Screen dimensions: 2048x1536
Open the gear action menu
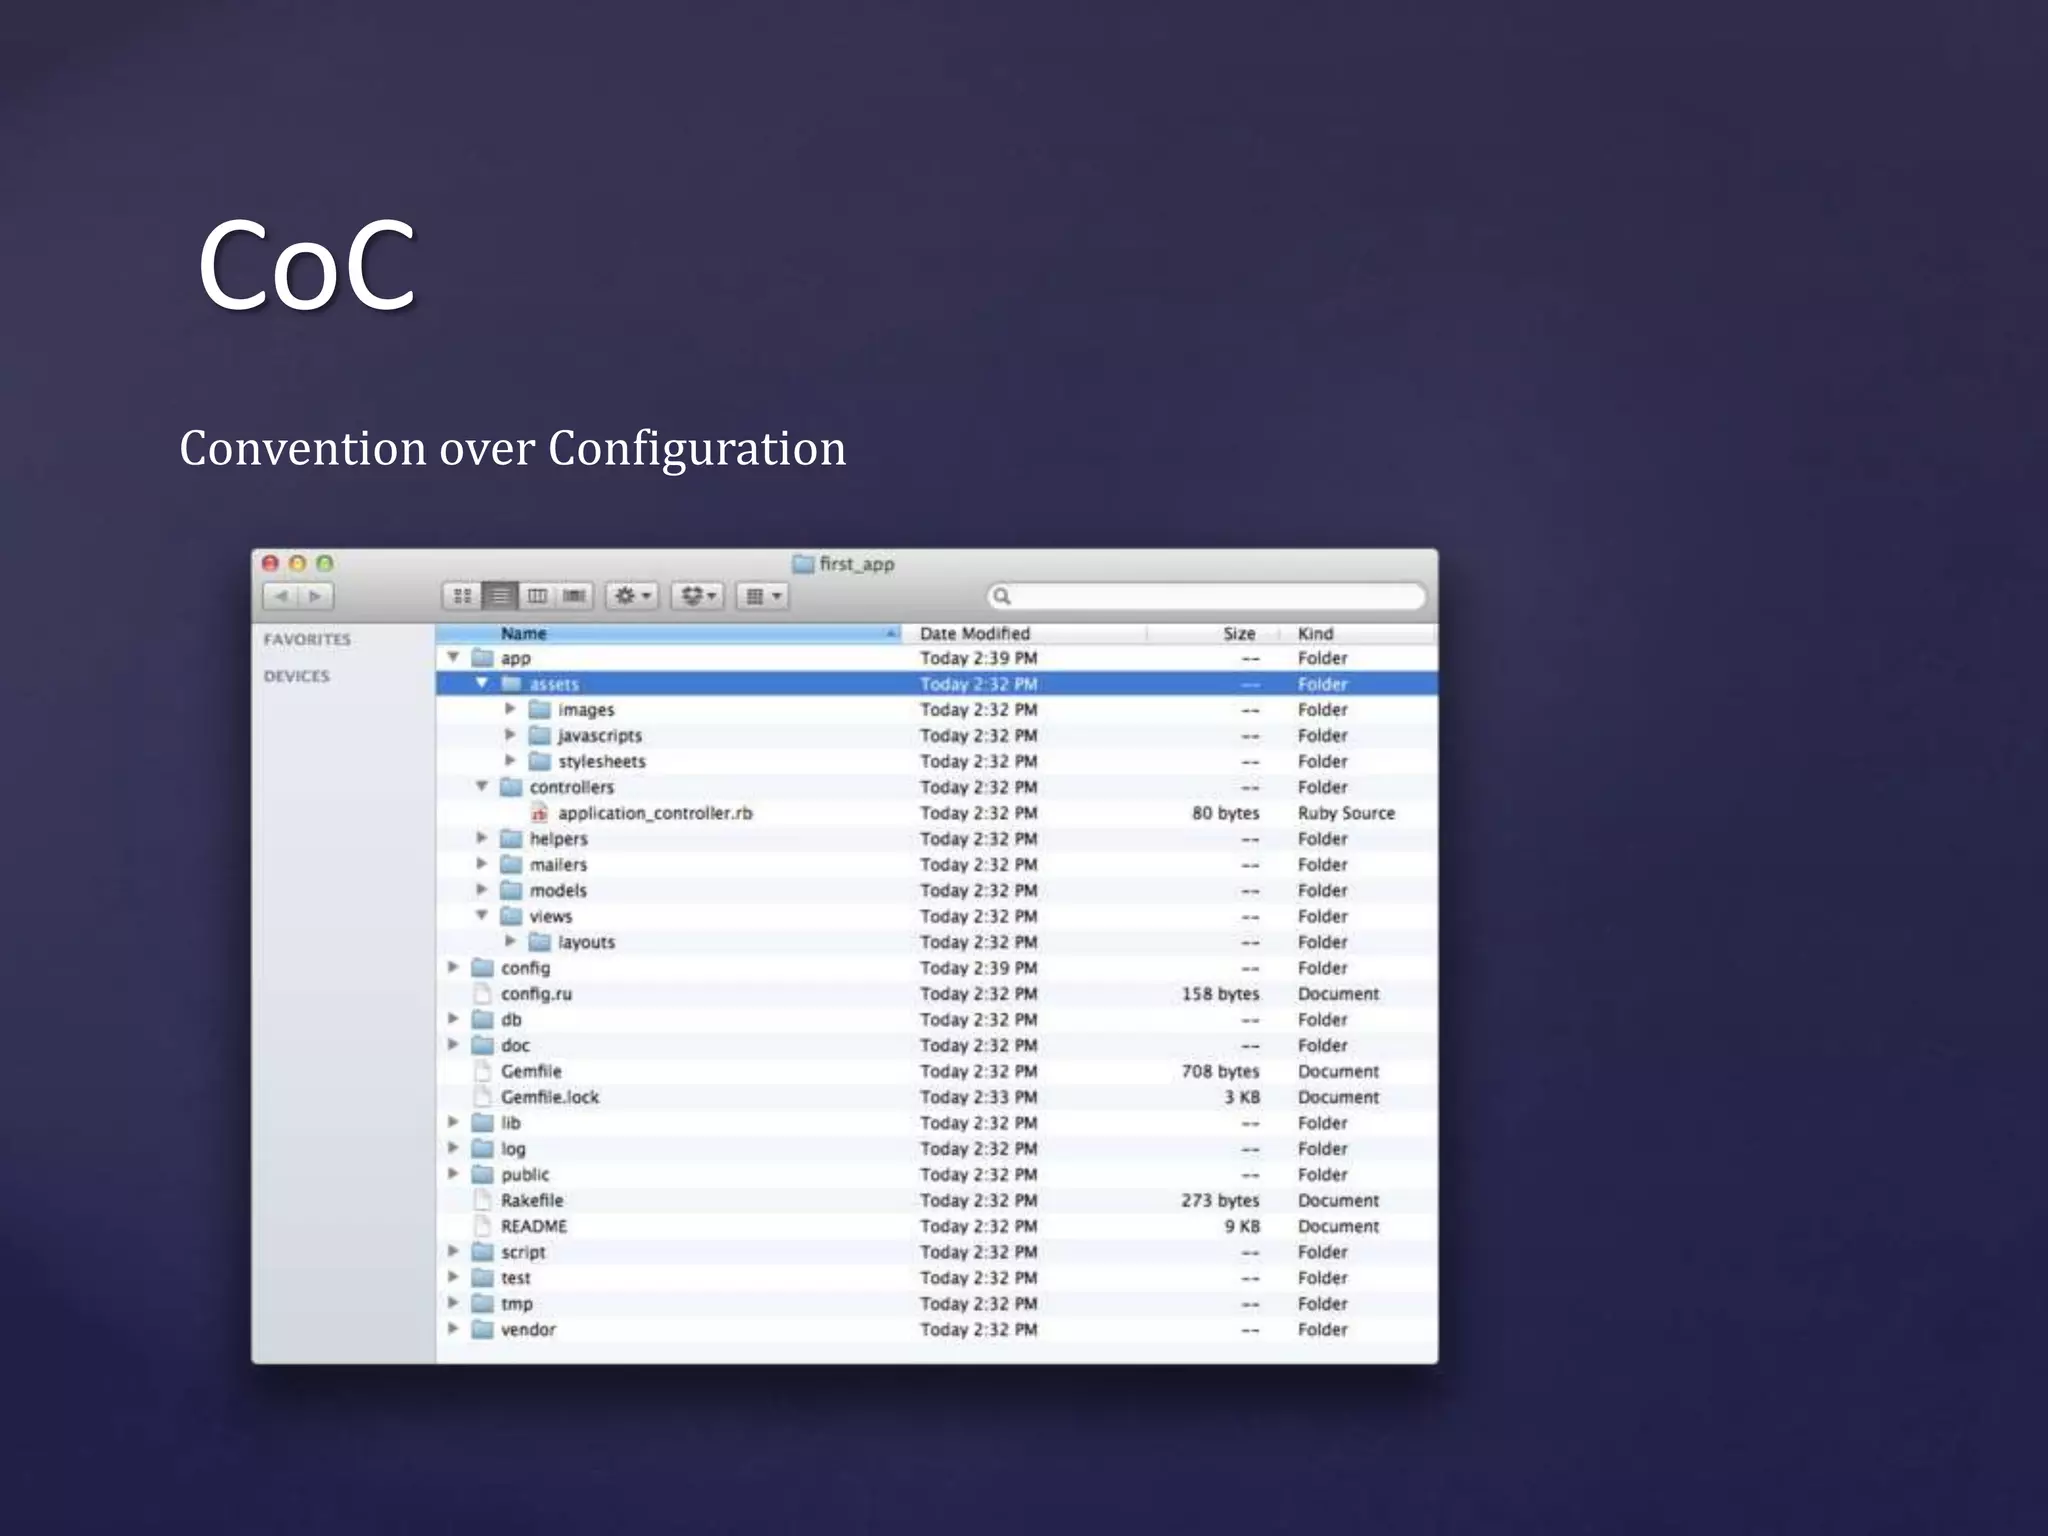click(632, 596)
